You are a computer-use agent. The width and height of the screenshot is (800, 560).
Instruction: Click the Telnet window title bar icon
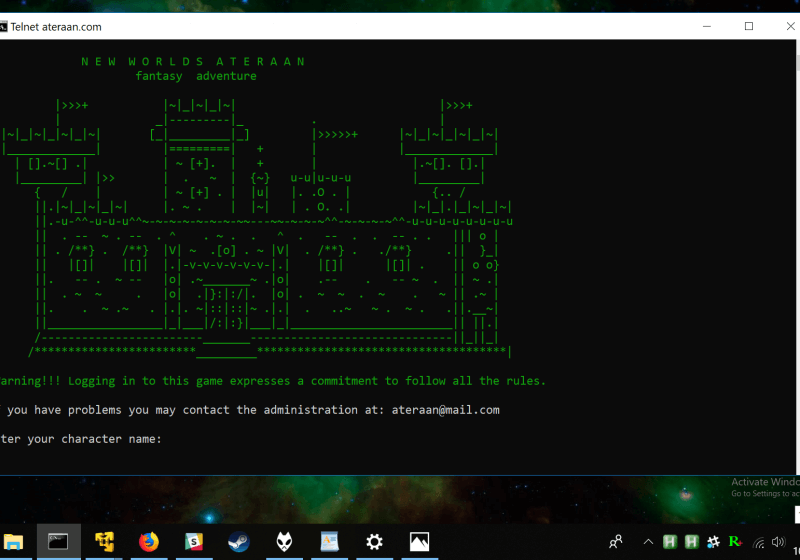3,27
